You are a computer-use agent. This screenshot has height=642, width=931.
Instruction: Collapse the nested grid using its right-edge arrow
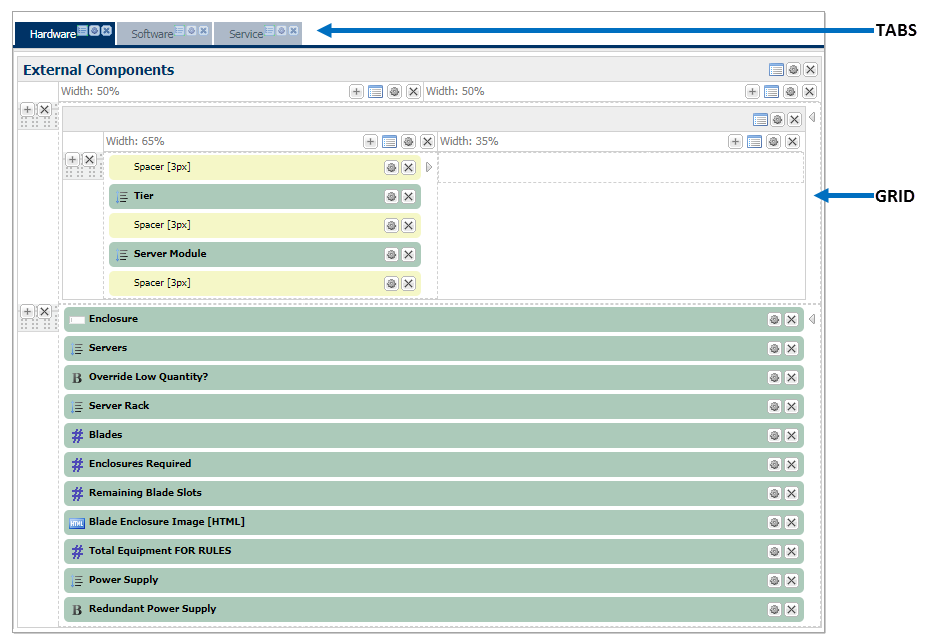[x=812, y=117]
